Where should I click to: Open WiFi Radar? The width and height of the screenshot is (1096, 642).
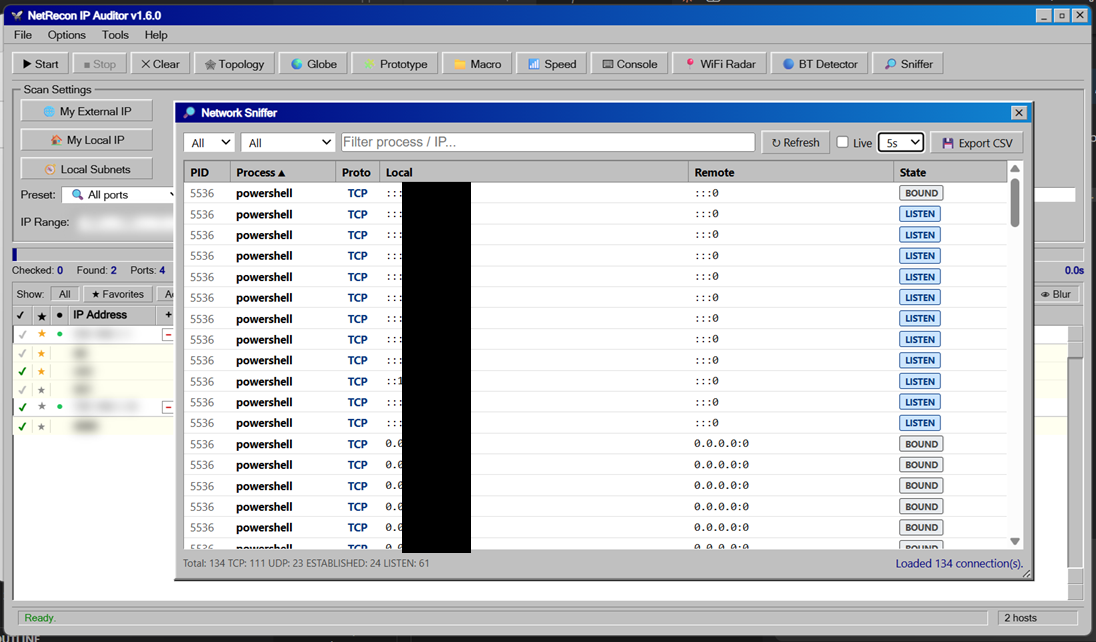(x=720, y=64)
